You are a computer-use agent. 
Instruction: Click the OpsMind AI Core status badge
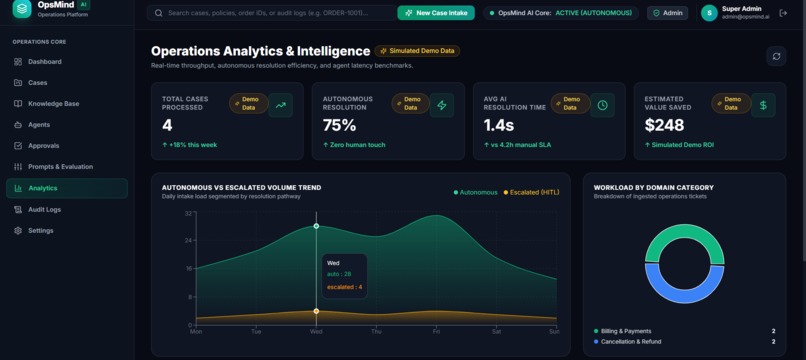pos(561,13)
